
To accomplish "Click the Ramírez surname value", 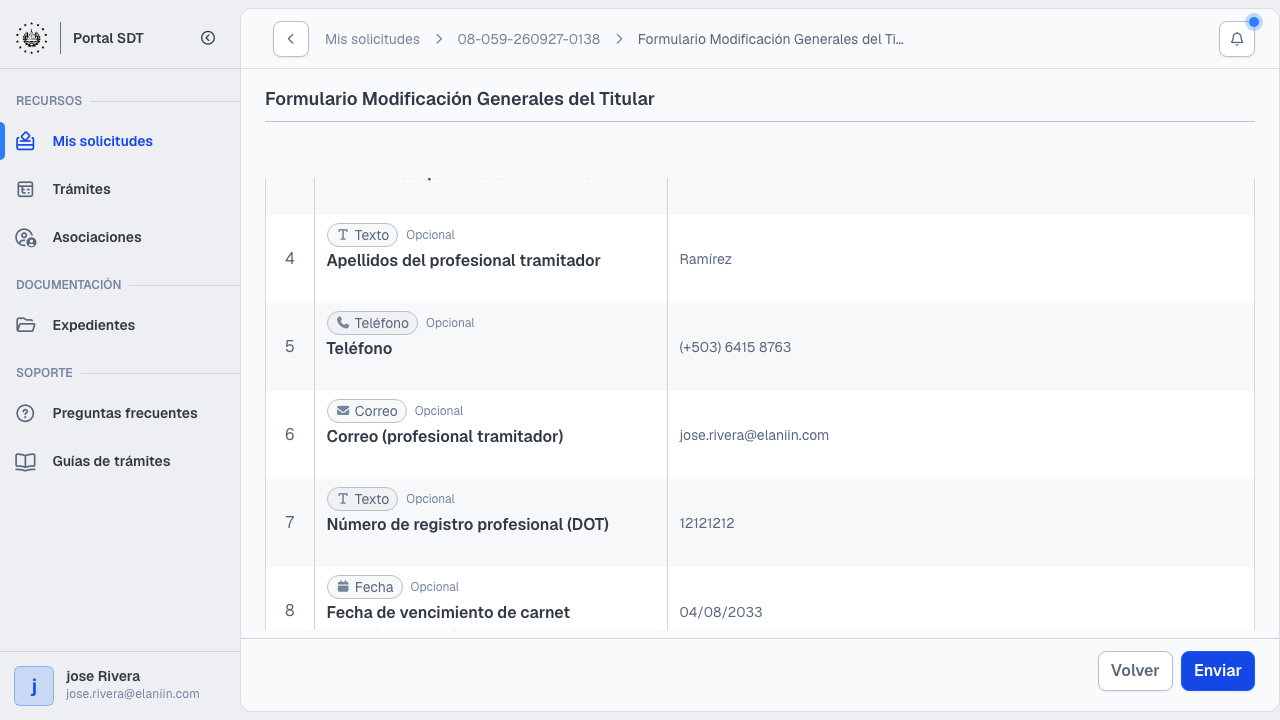I will coord(705,259).
